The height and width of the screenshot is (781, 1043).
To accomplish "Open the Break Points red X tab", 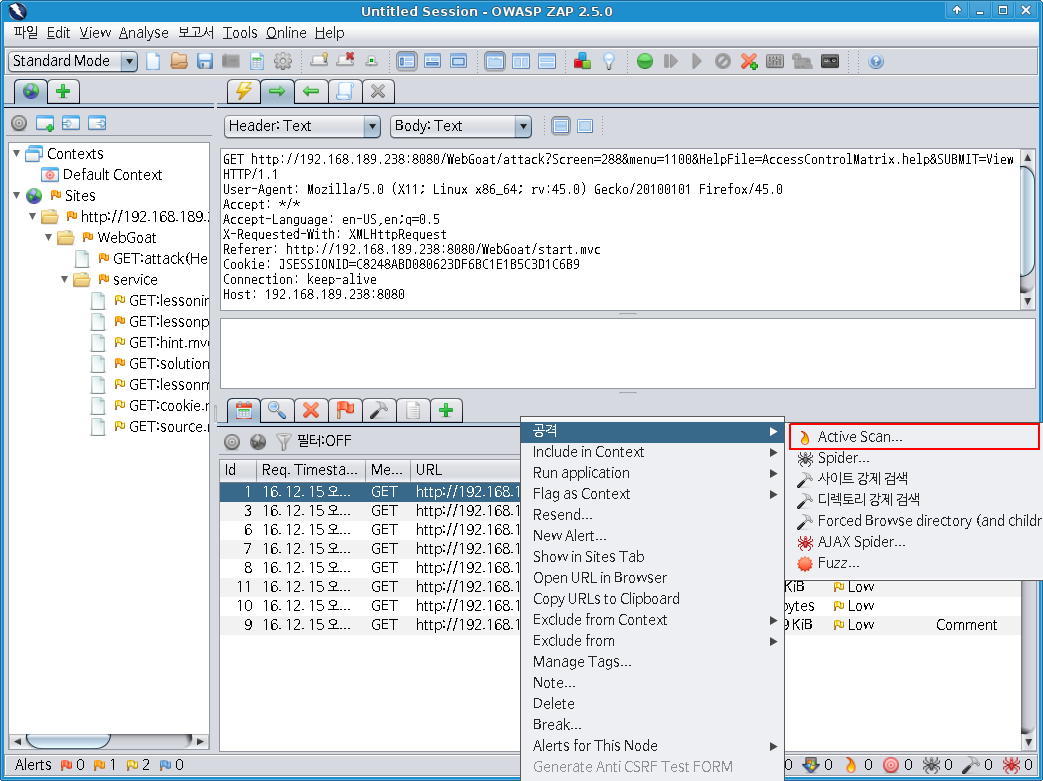I will point(311,410).
